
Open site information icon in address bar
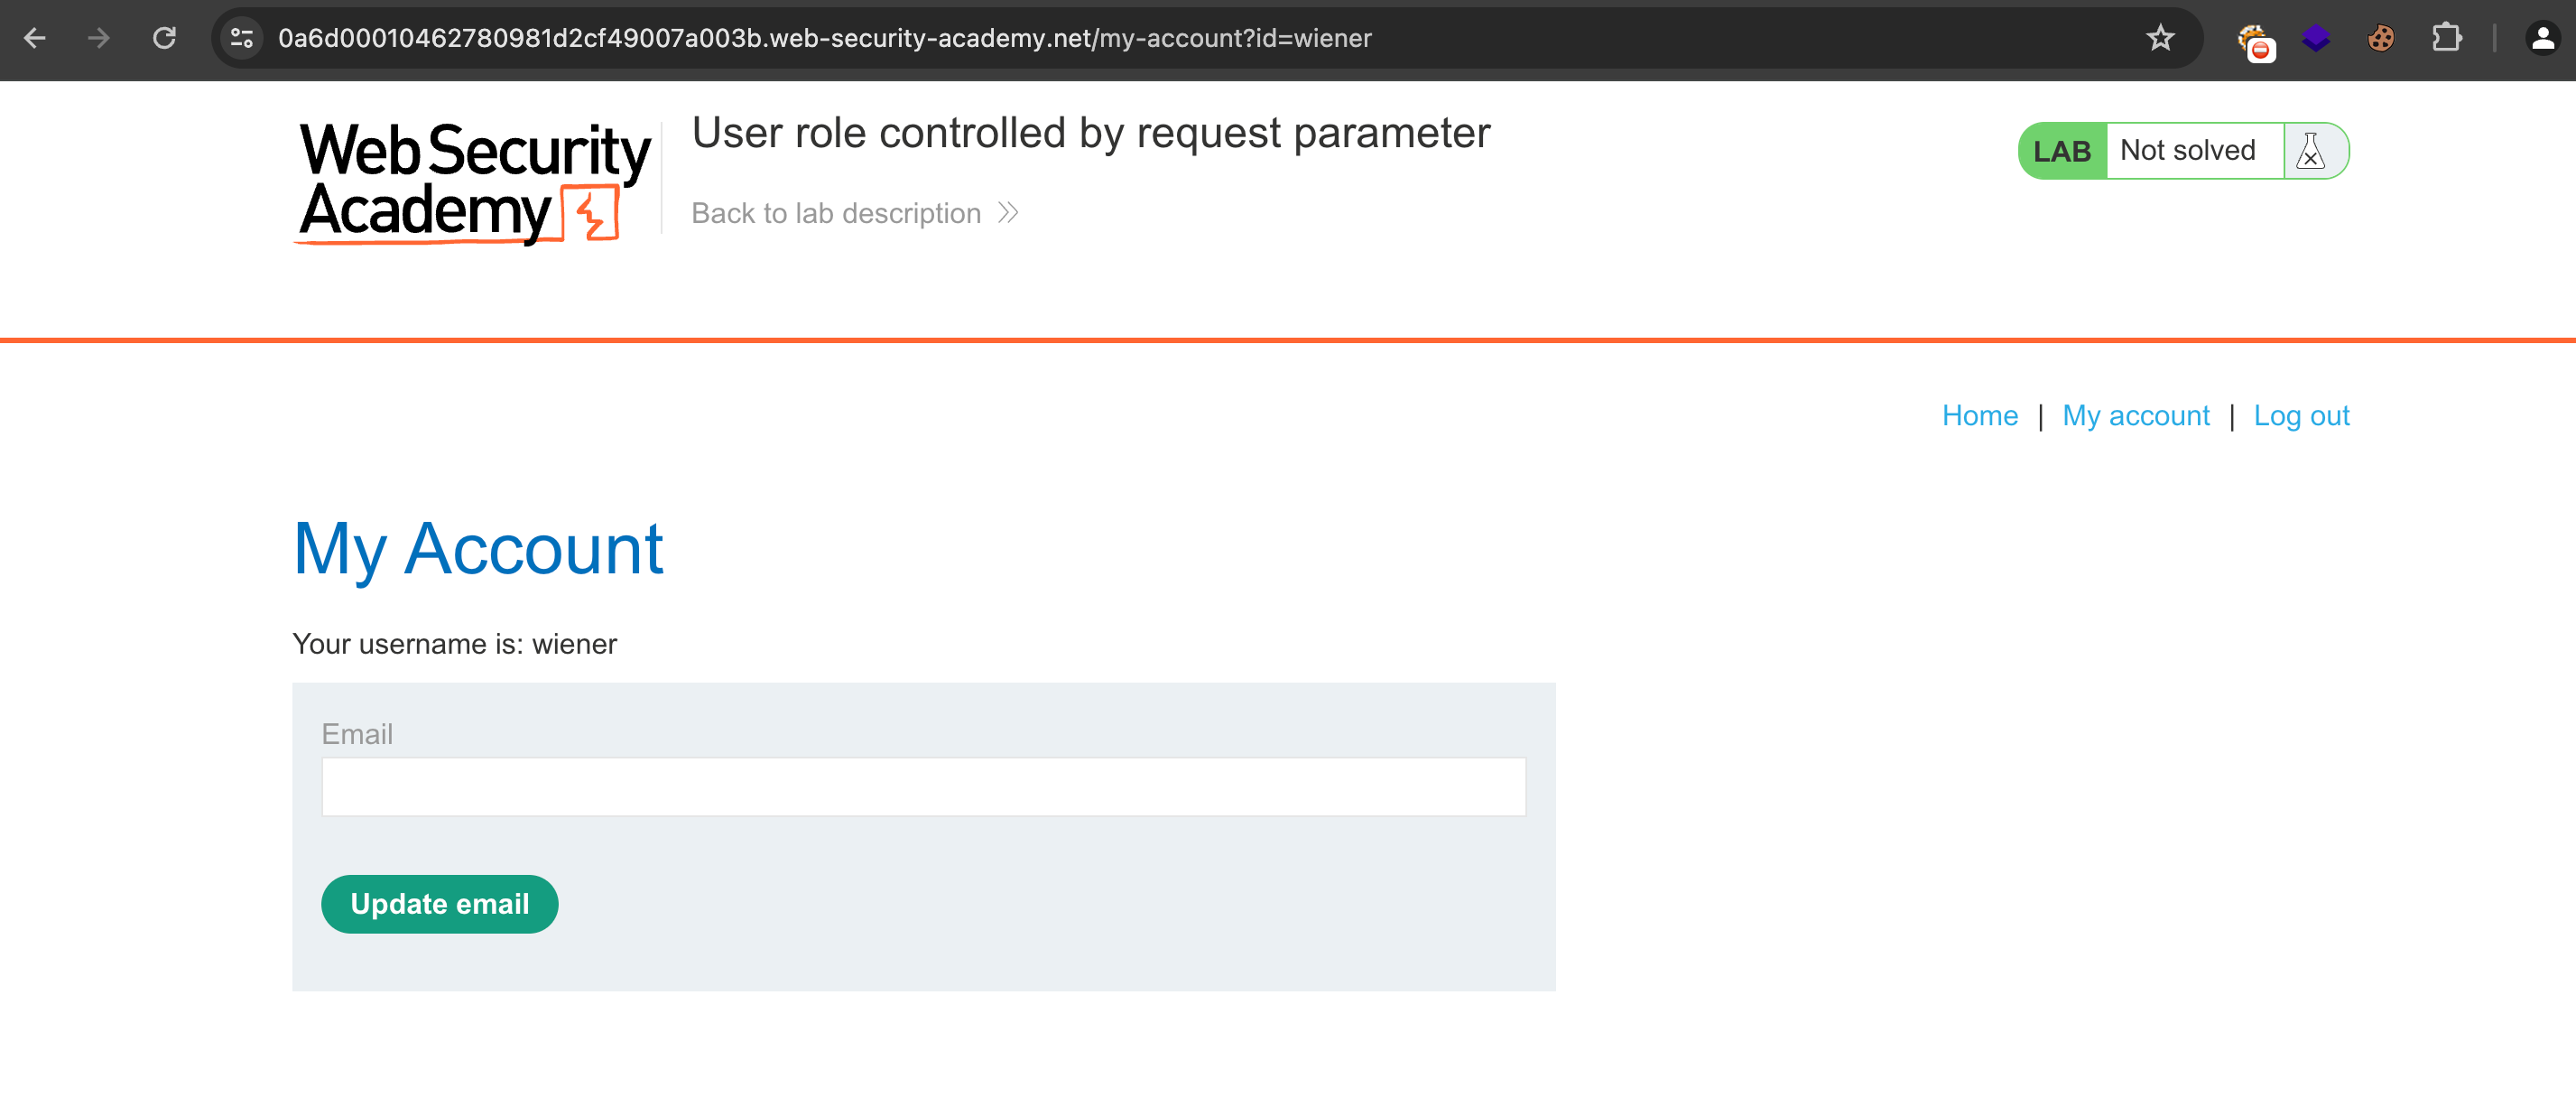241,38
